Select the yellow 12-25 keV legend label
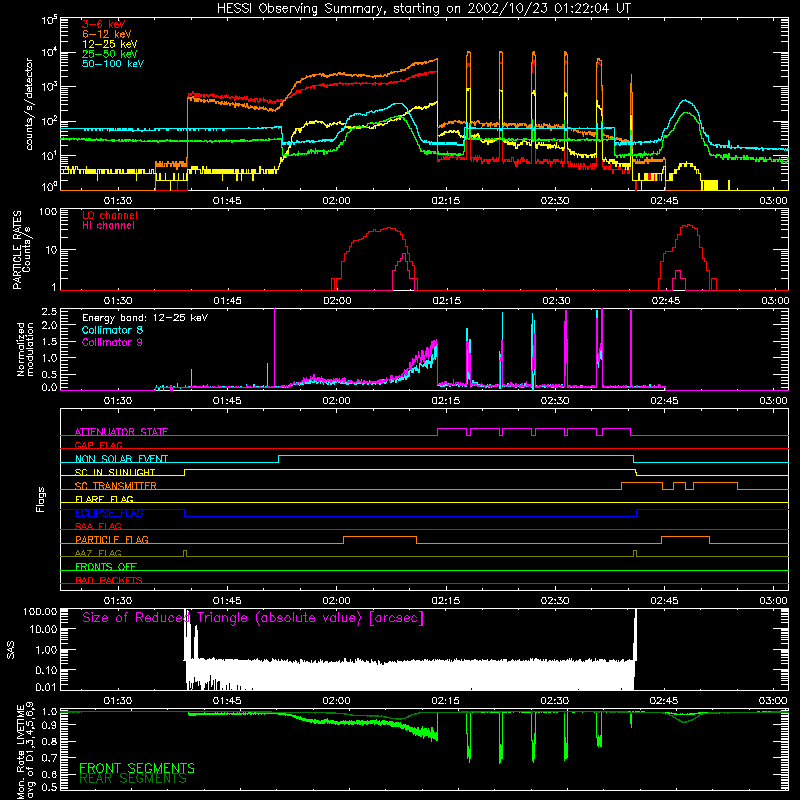This screenshot has height=800, width=800. 110,44
